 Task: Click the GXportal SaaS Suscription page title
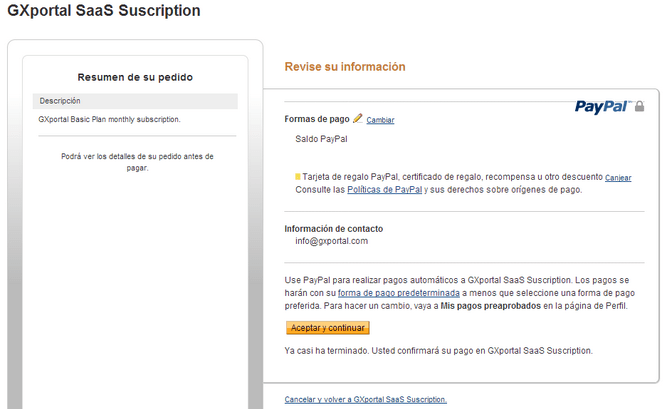pyautogui.click(x=104, y=11)
